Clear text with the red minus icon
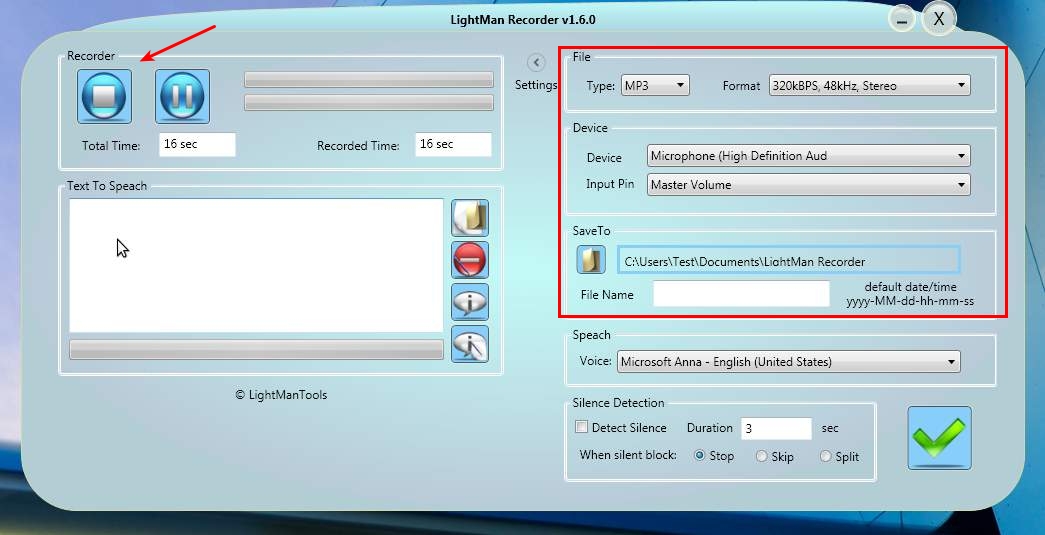The height and width of the screenshot is (535, 1045). [x=470, y=260]
